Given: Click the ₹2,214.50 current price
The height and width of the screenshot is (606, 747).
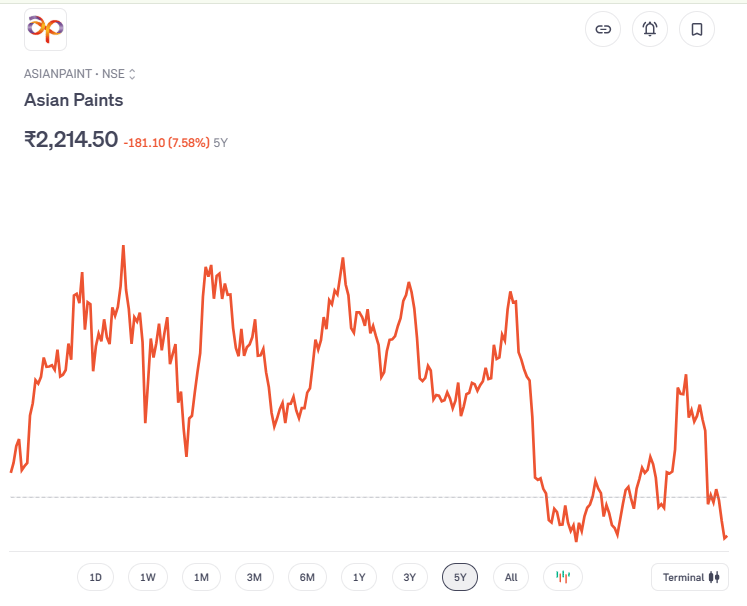Looking at the screenshot, I should point(71,140).
